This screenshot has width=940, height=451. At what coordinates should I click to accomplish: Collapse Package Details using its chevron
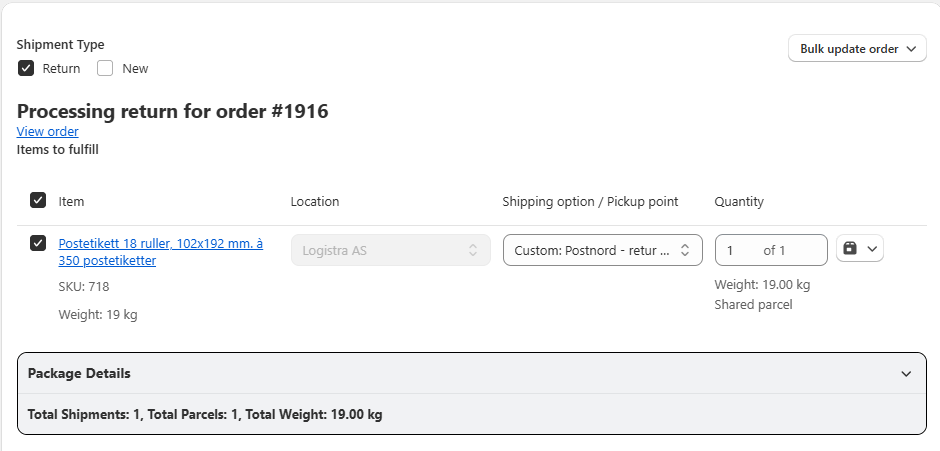(x=906, y=374)
